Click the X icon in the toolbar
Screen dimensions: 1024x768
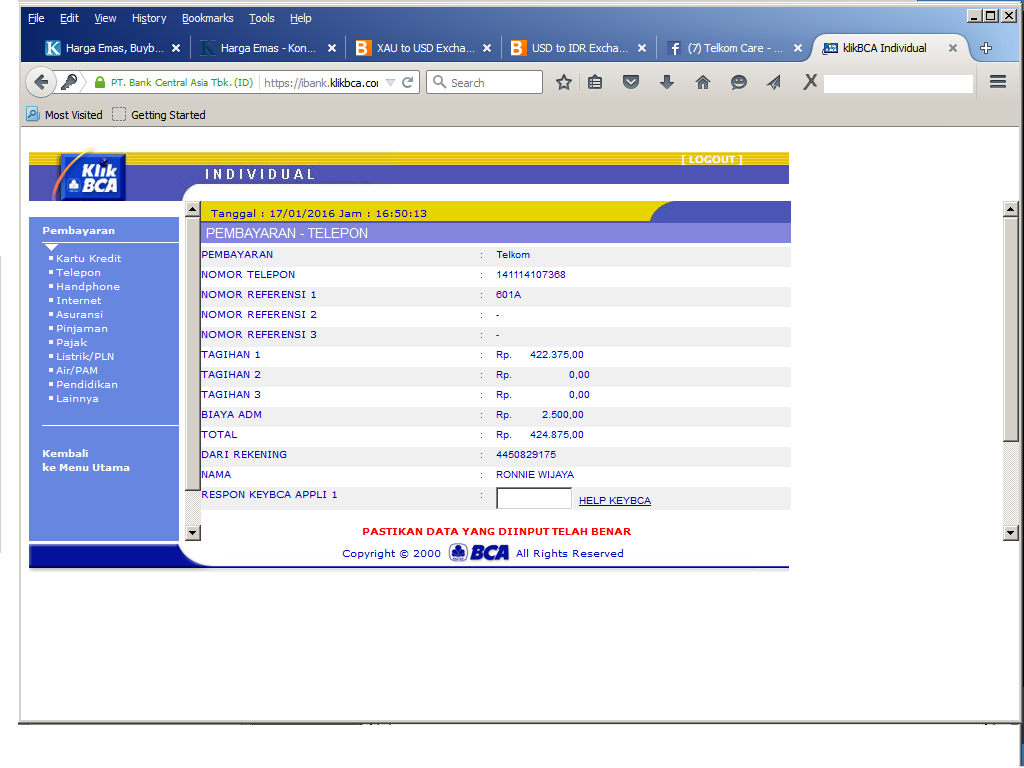810,82
